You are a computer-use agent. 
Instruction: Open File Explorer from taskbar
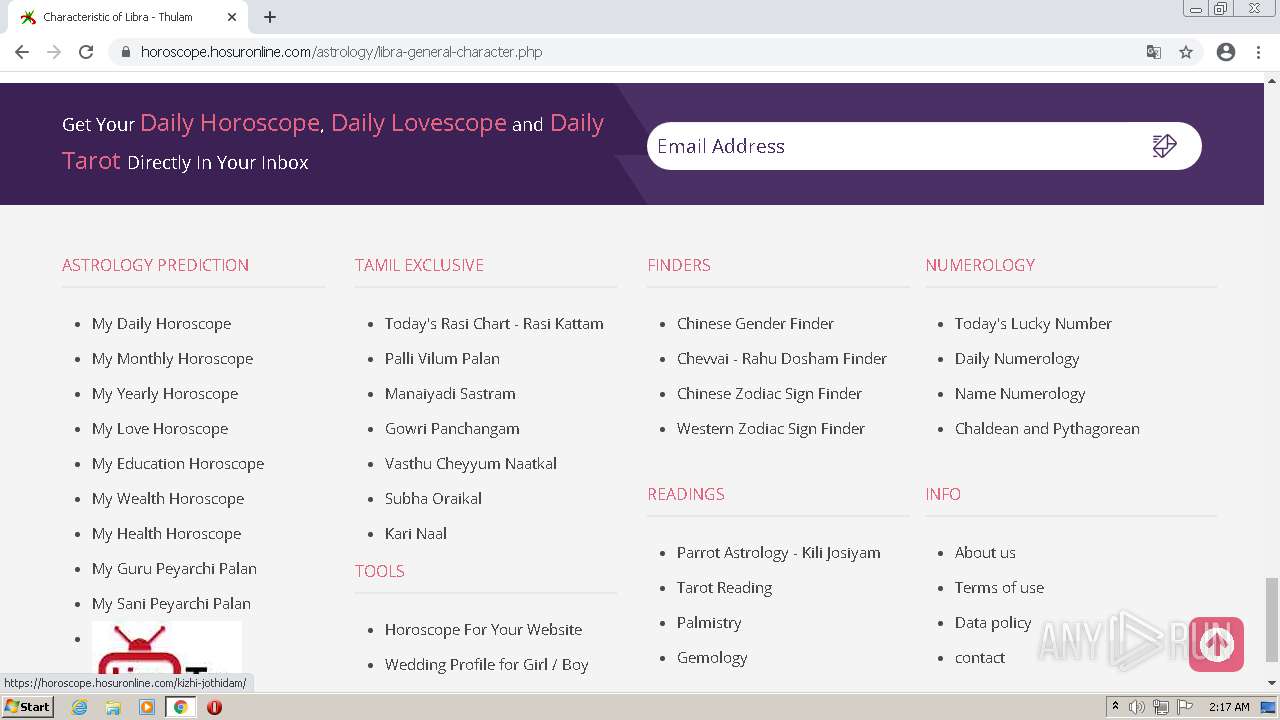(x=113, y=707)
